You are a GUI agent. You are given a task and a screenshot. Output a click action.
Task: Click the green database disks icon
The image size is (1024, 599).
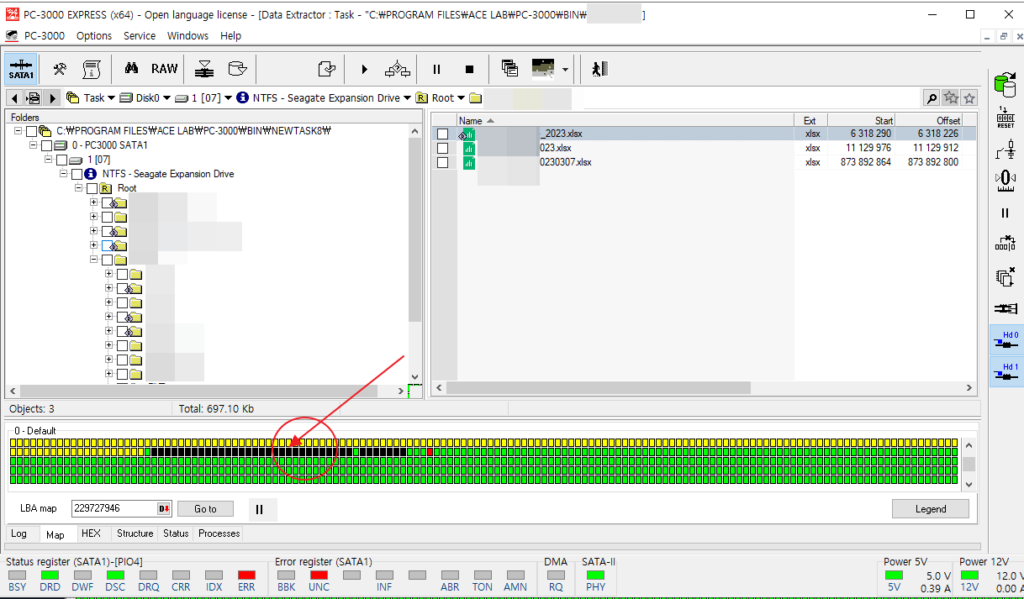[x=1005, y=84]
